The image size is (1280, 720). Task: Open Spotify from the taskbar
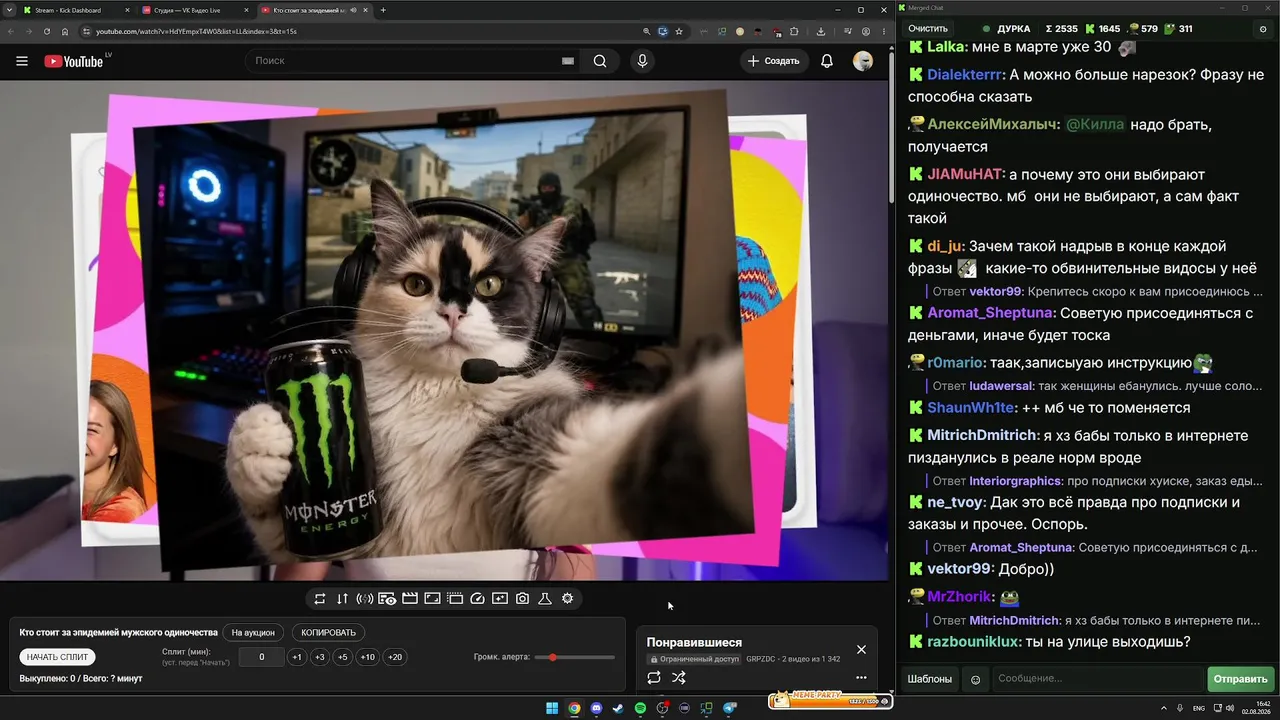[x=640, y=708]
